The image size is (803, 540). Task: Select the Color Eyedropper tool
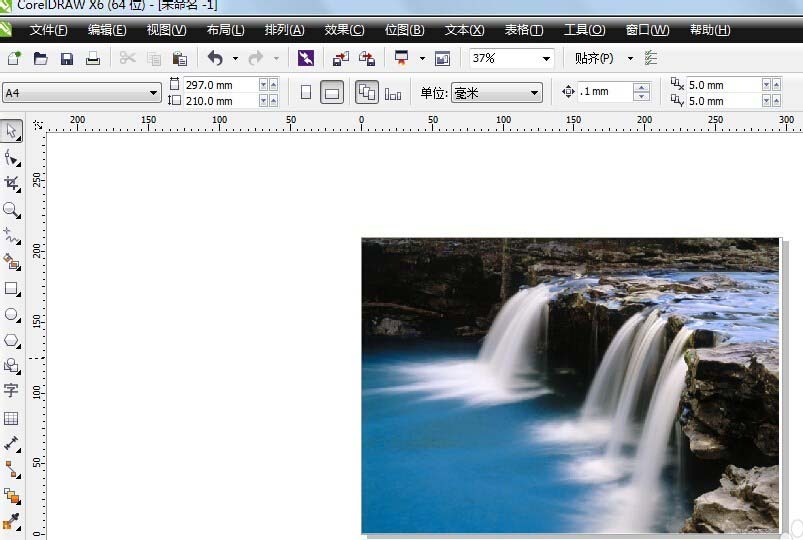coord(11,522)
